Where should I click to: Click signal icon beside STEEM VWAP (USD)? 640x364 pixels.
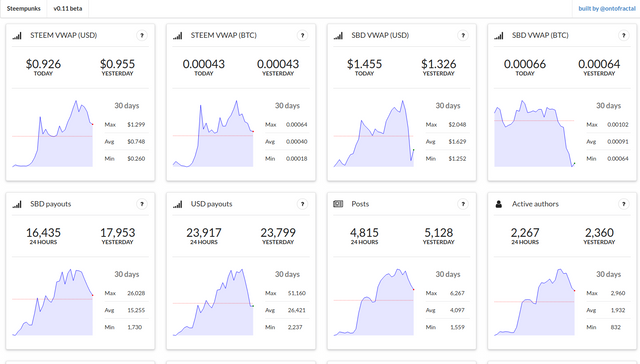17,36
